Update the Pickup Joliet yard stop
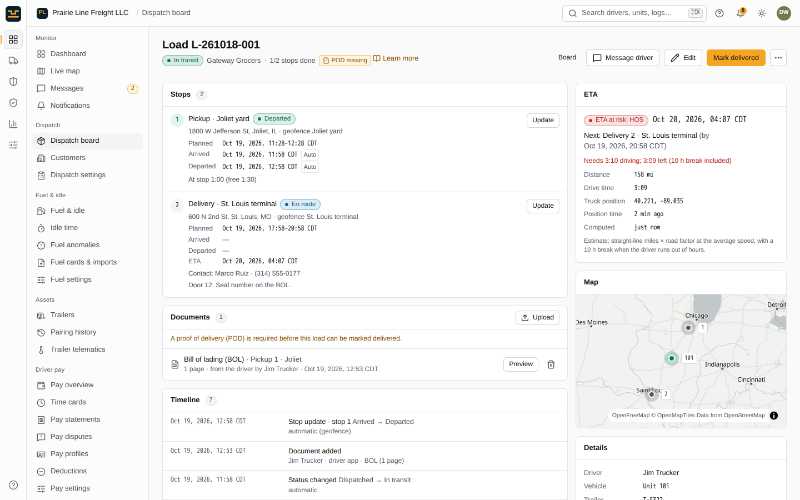800x500 pixels. (x=543, y=120)
